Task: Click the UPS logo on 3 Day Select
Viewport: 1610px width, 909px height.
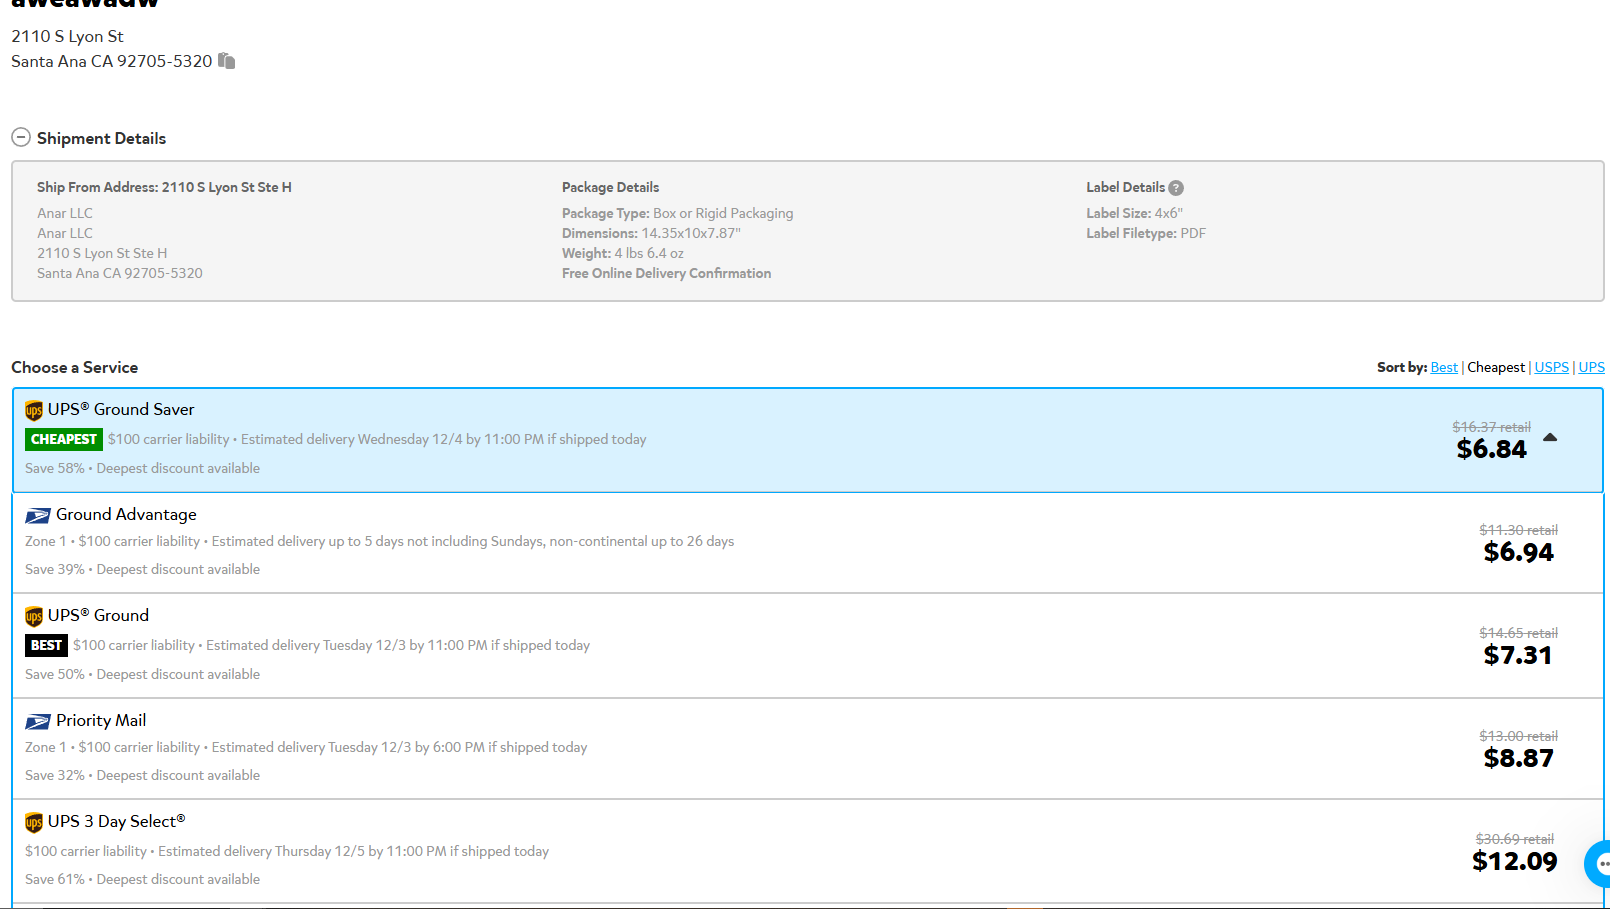Action: 34,822
